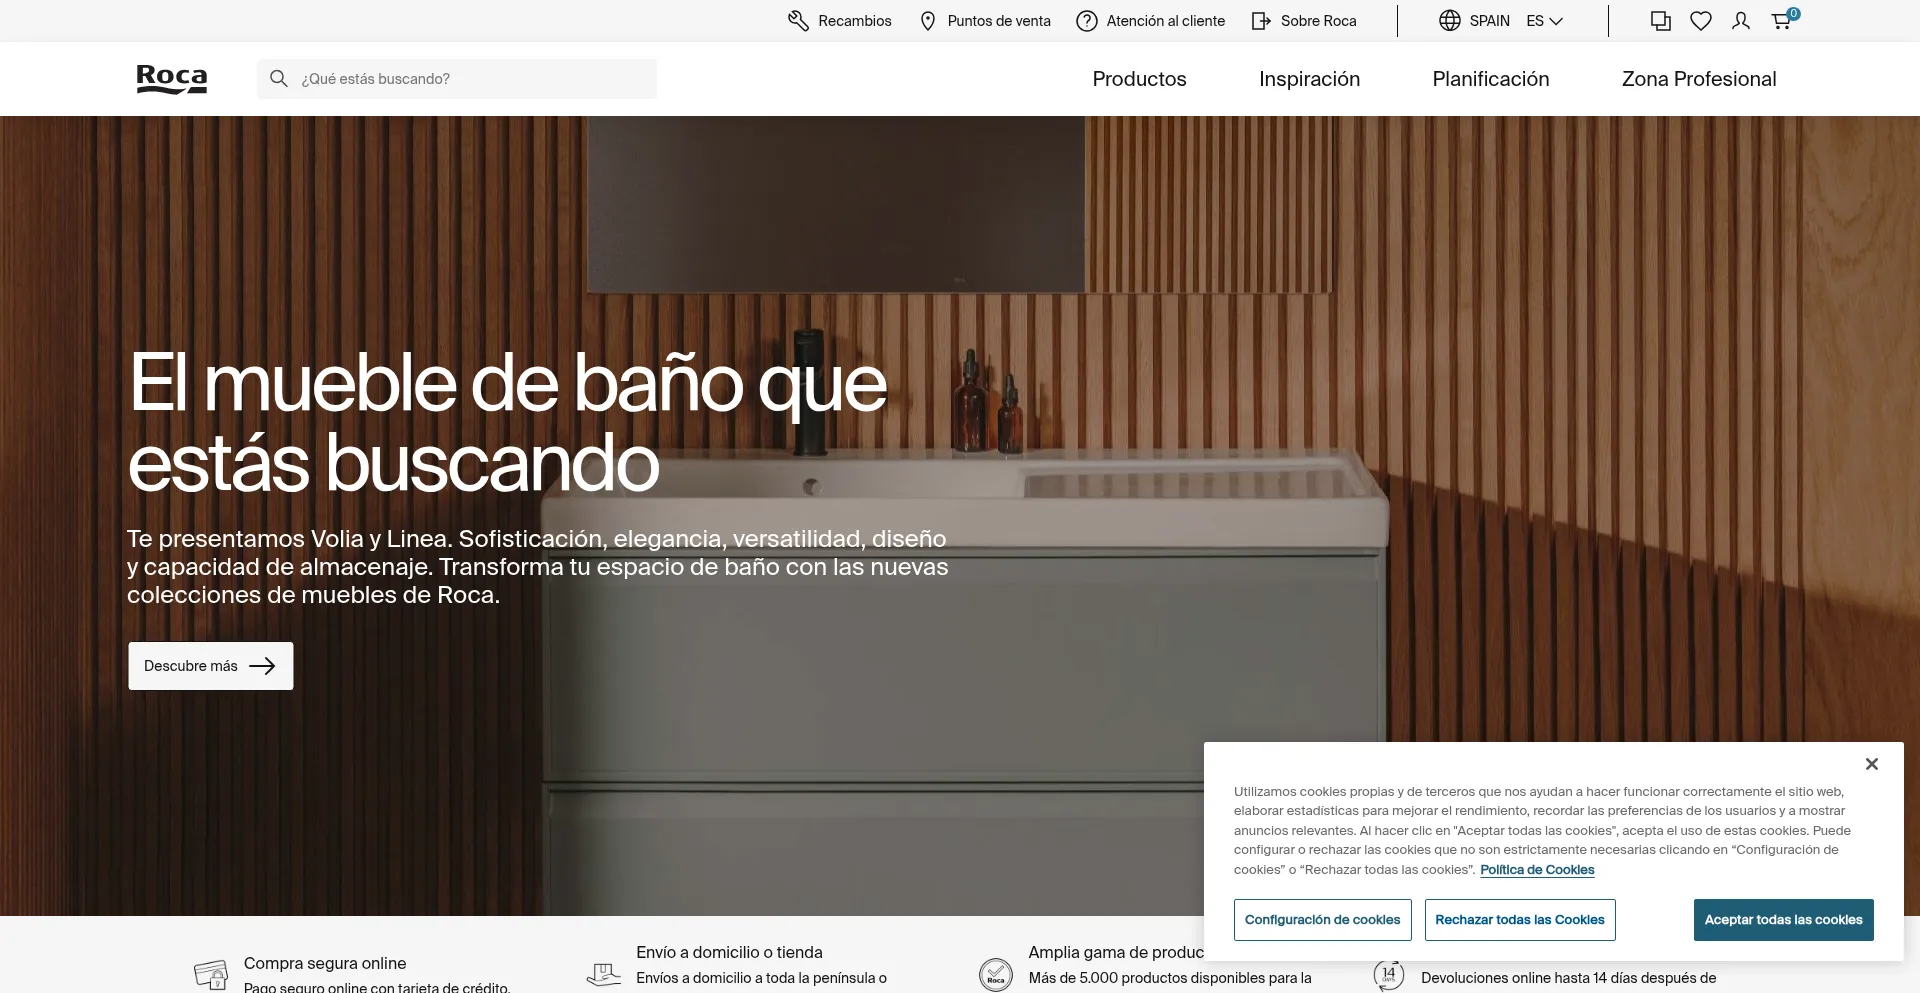
Task: Click the SPAIN country label
Action: click(x=1490, y=21)
